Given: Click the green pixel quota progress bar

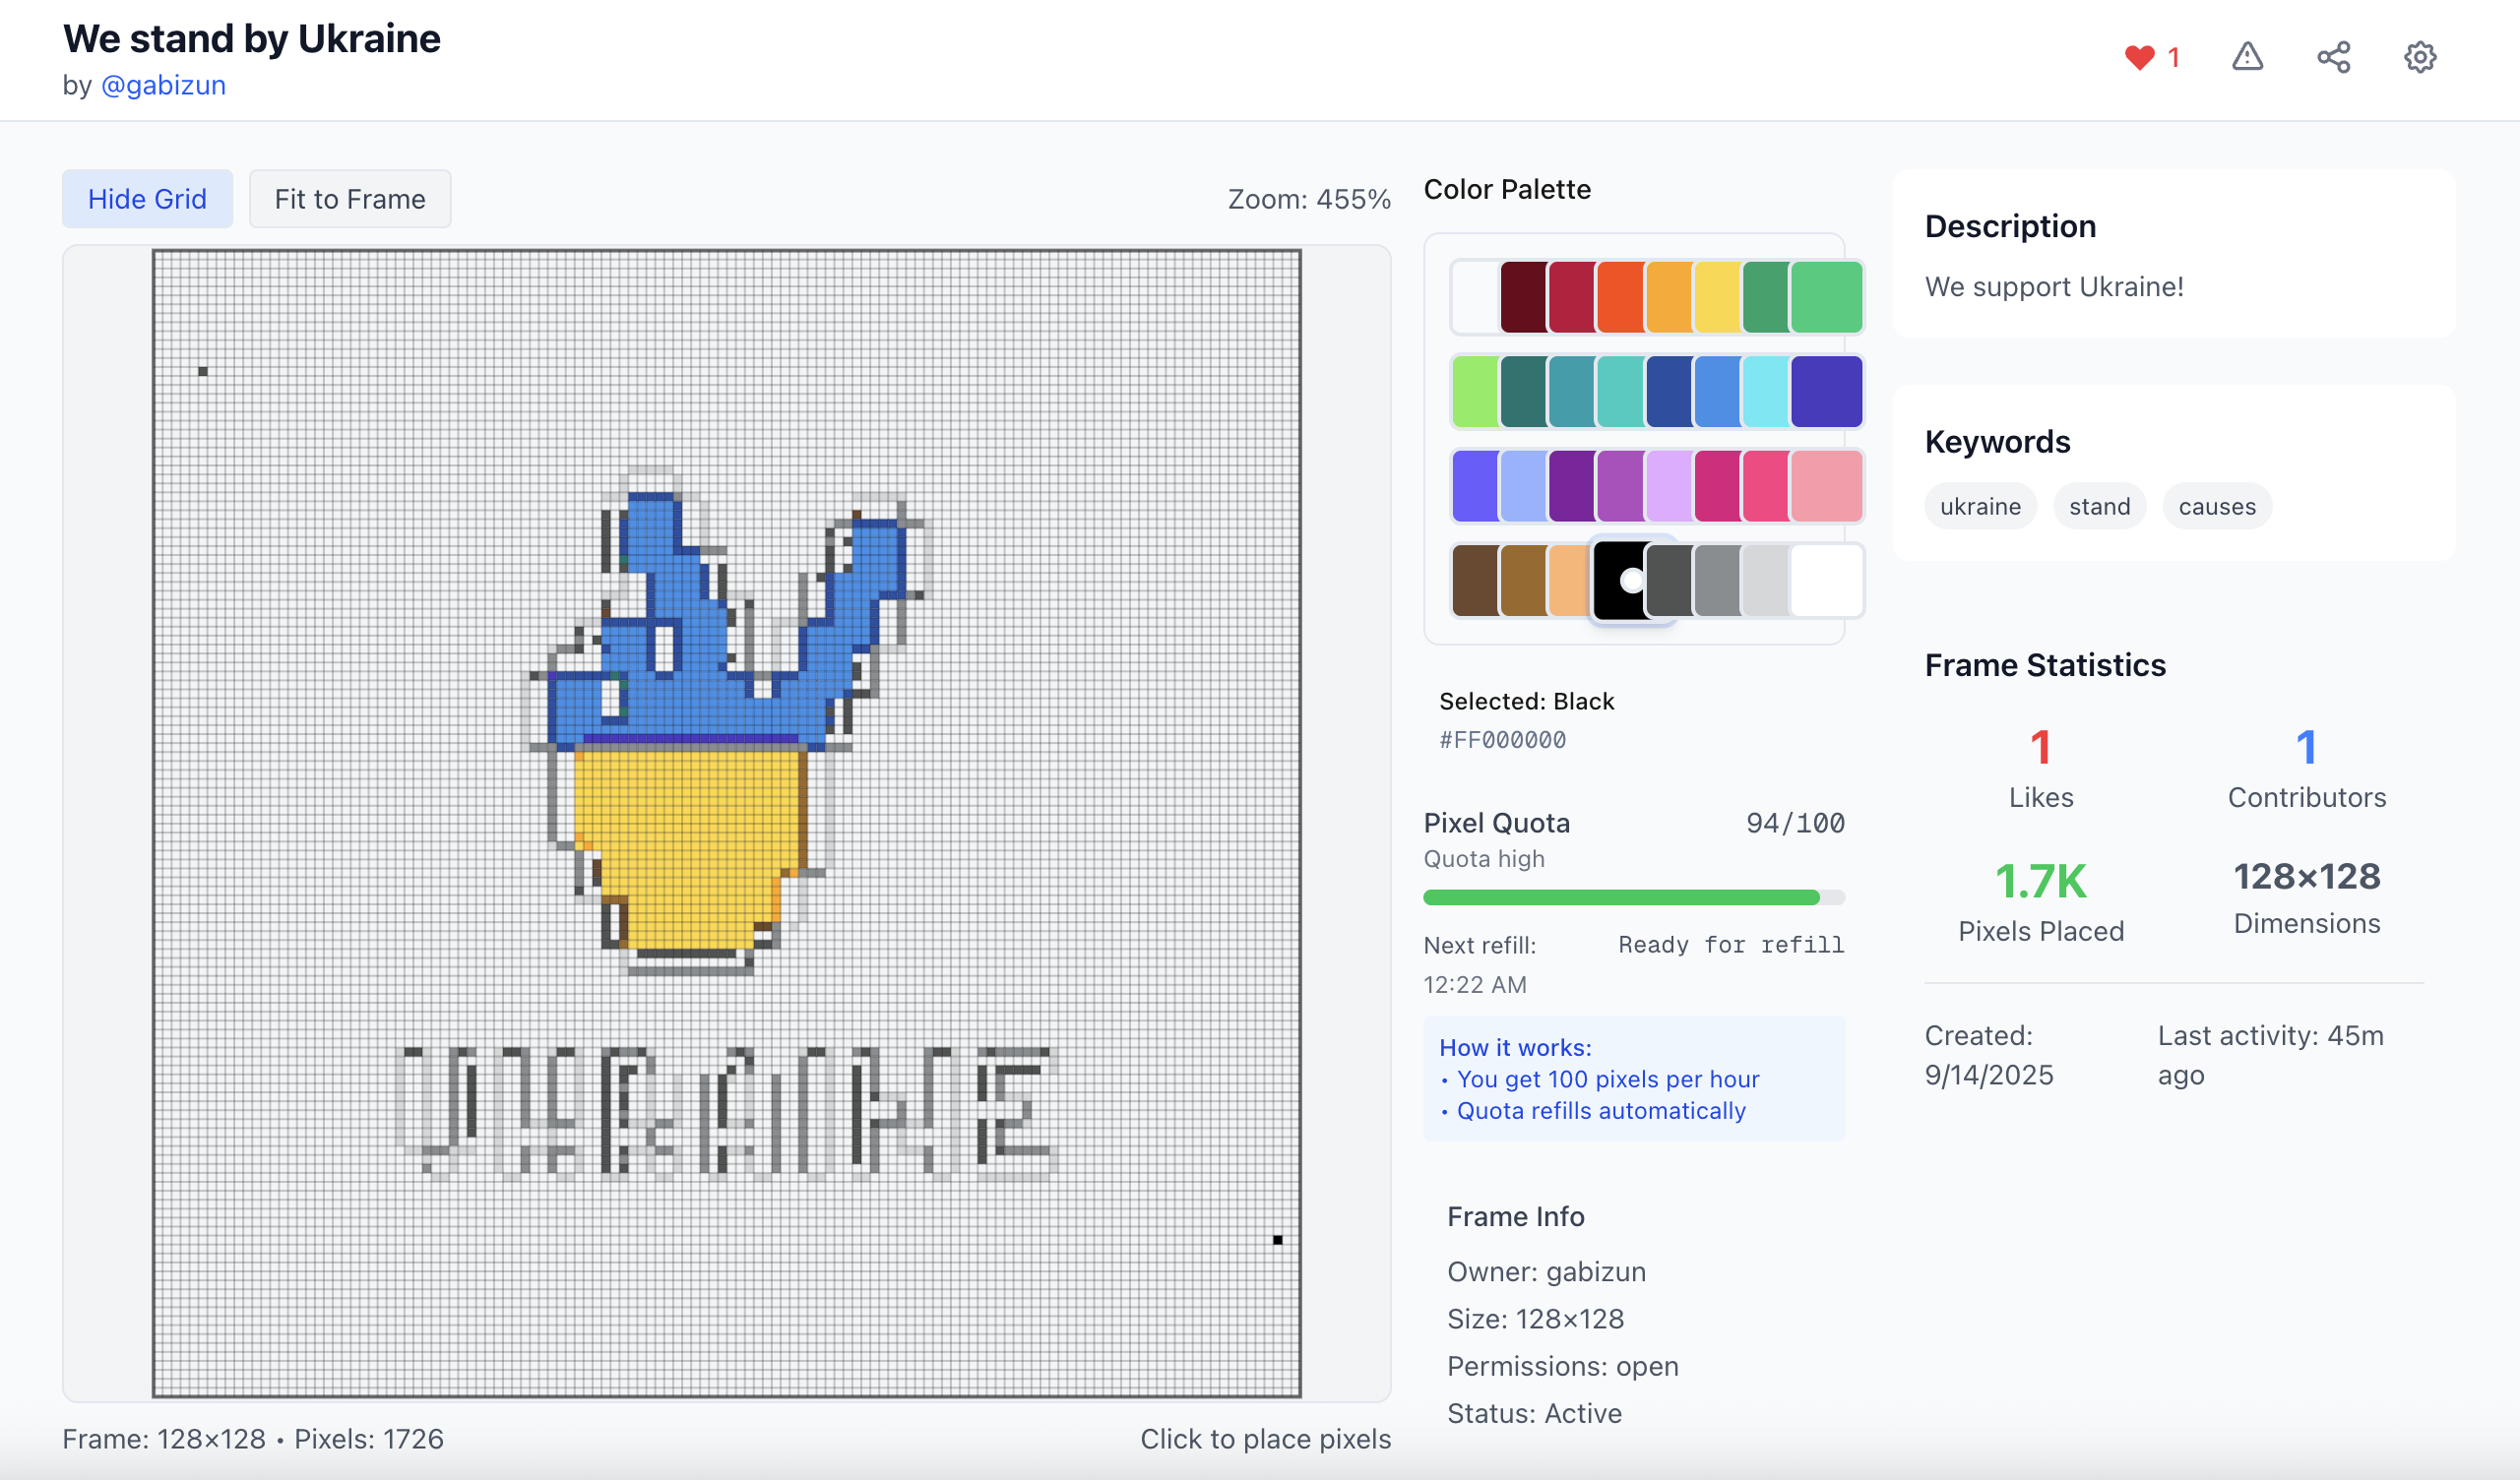Looking at the screenshot, I should click(1620, 897).
